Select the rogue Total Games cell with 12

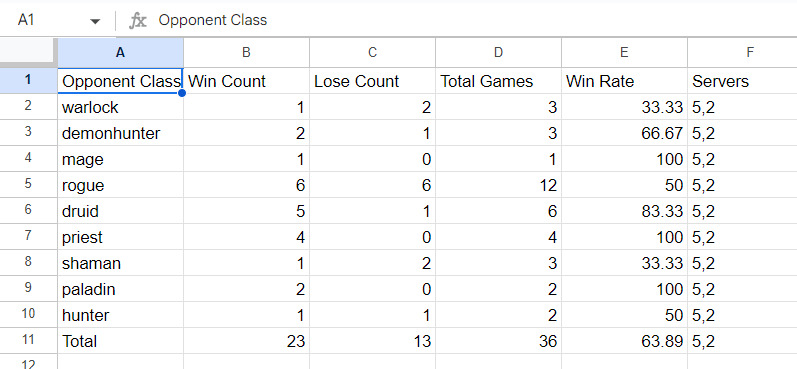[499, 185]
